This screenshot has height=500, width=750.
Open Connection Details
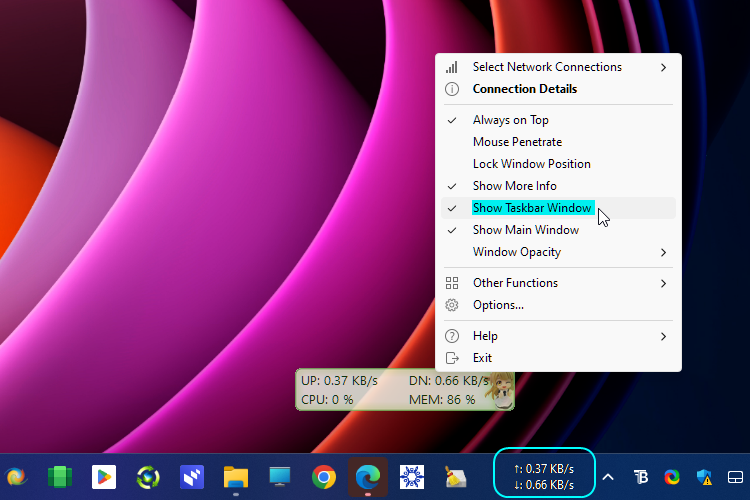point(558,89)
